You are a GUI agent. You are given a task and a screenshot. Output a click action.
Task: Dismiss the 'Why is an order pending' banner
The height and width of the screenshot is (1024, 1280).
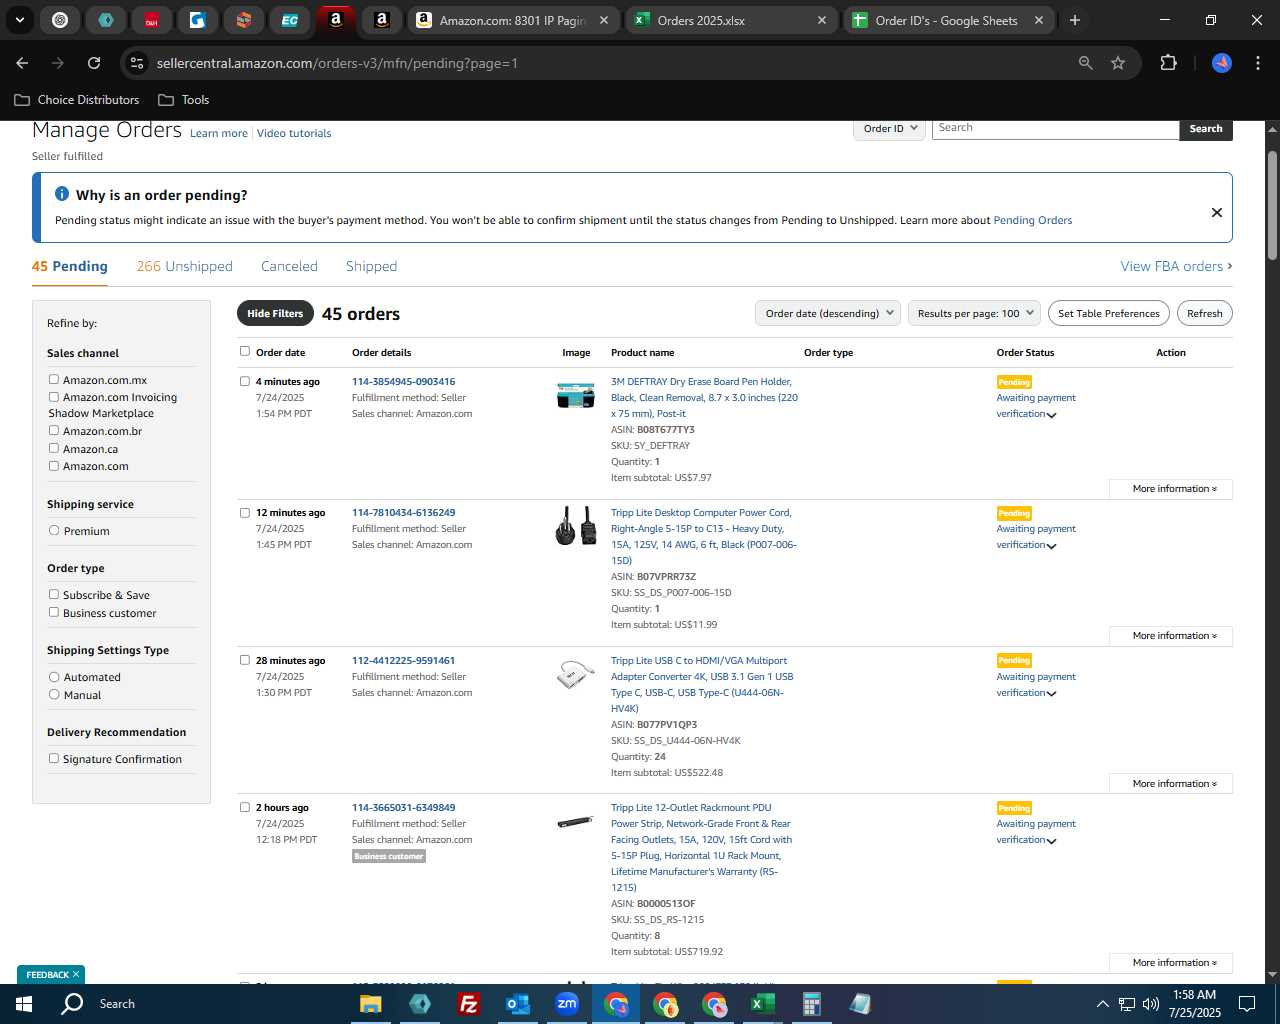[1217, 212]
